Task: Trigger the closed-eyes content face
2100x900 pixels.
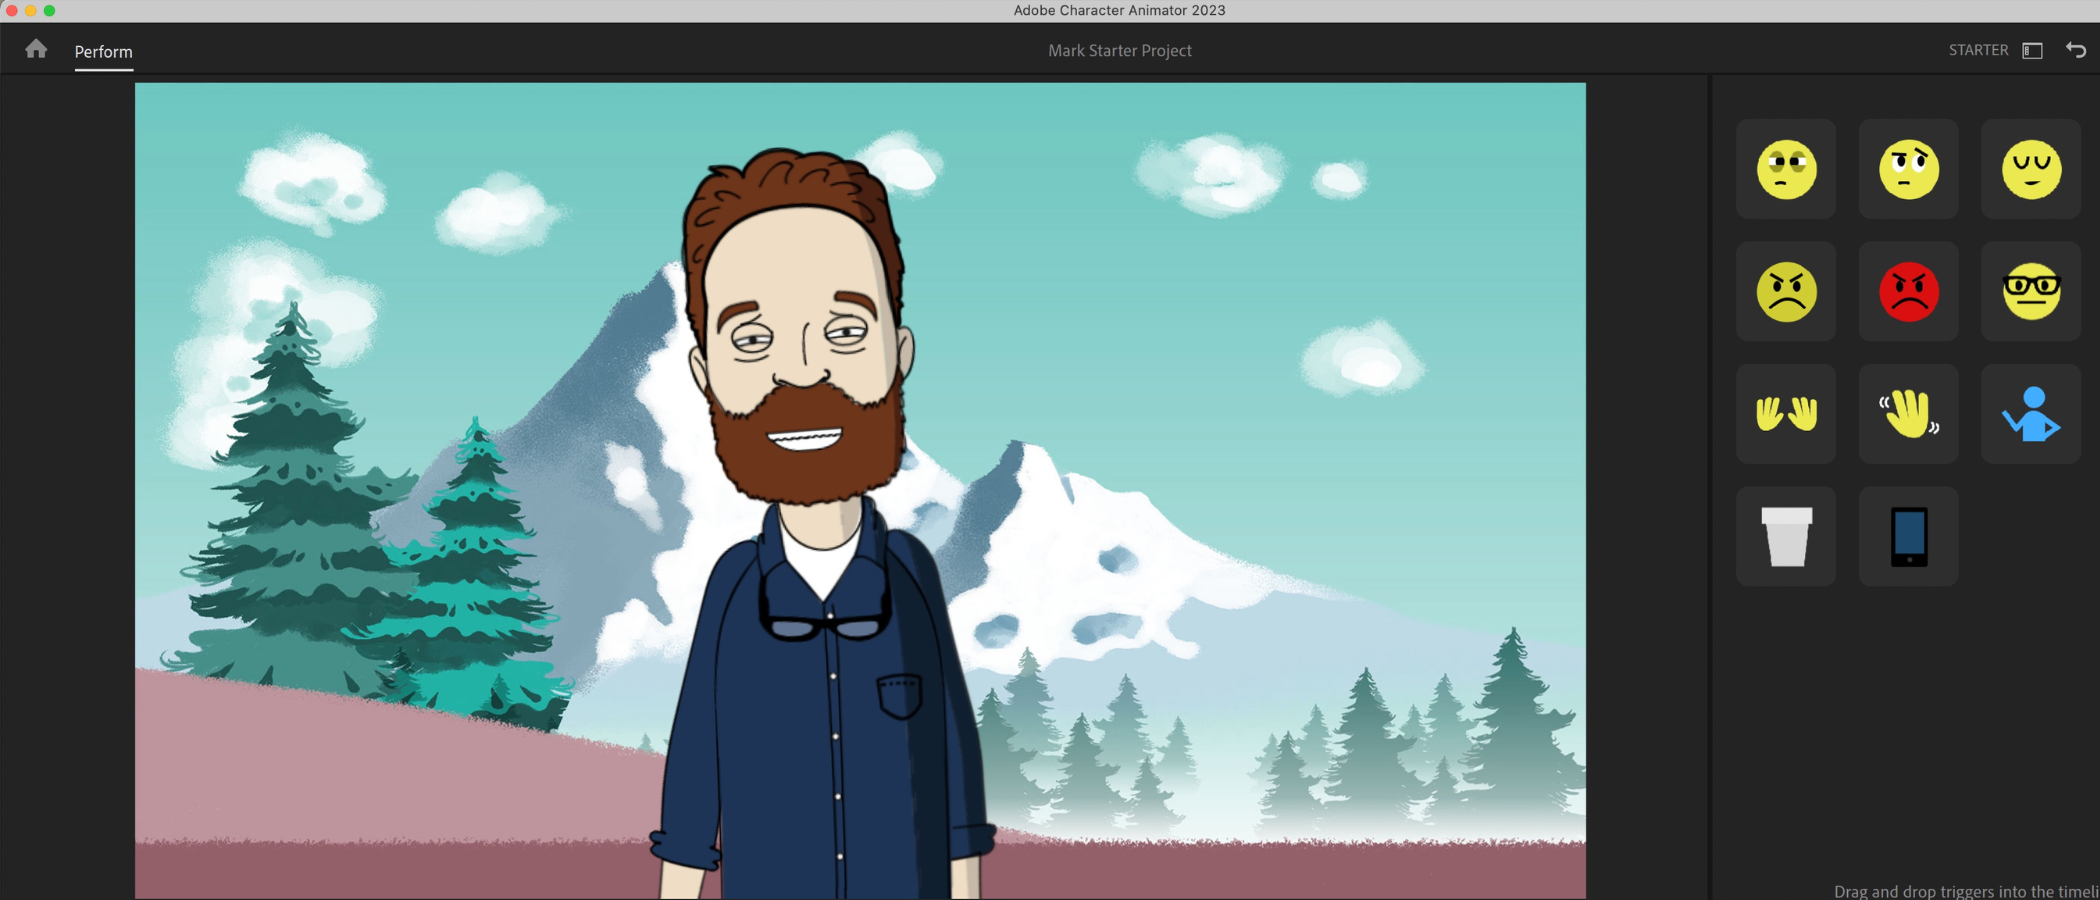Action: click(x=2031, y=169)
